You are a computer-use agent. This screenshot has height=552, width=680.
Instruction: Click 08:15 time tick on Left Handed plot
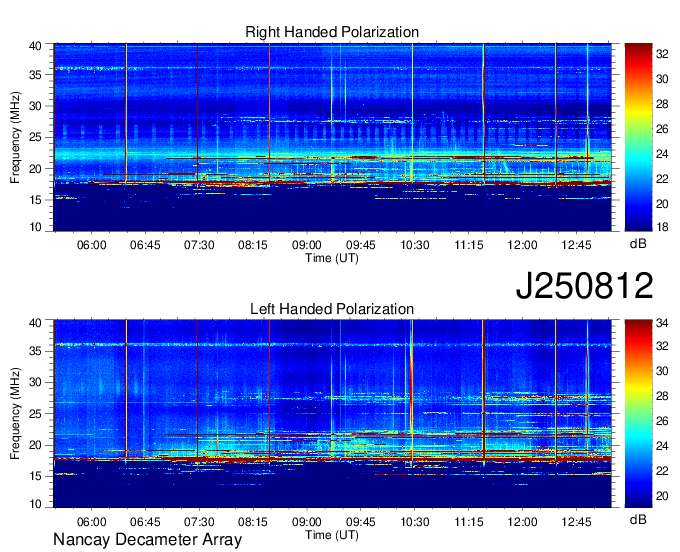[x=253, y=522]
